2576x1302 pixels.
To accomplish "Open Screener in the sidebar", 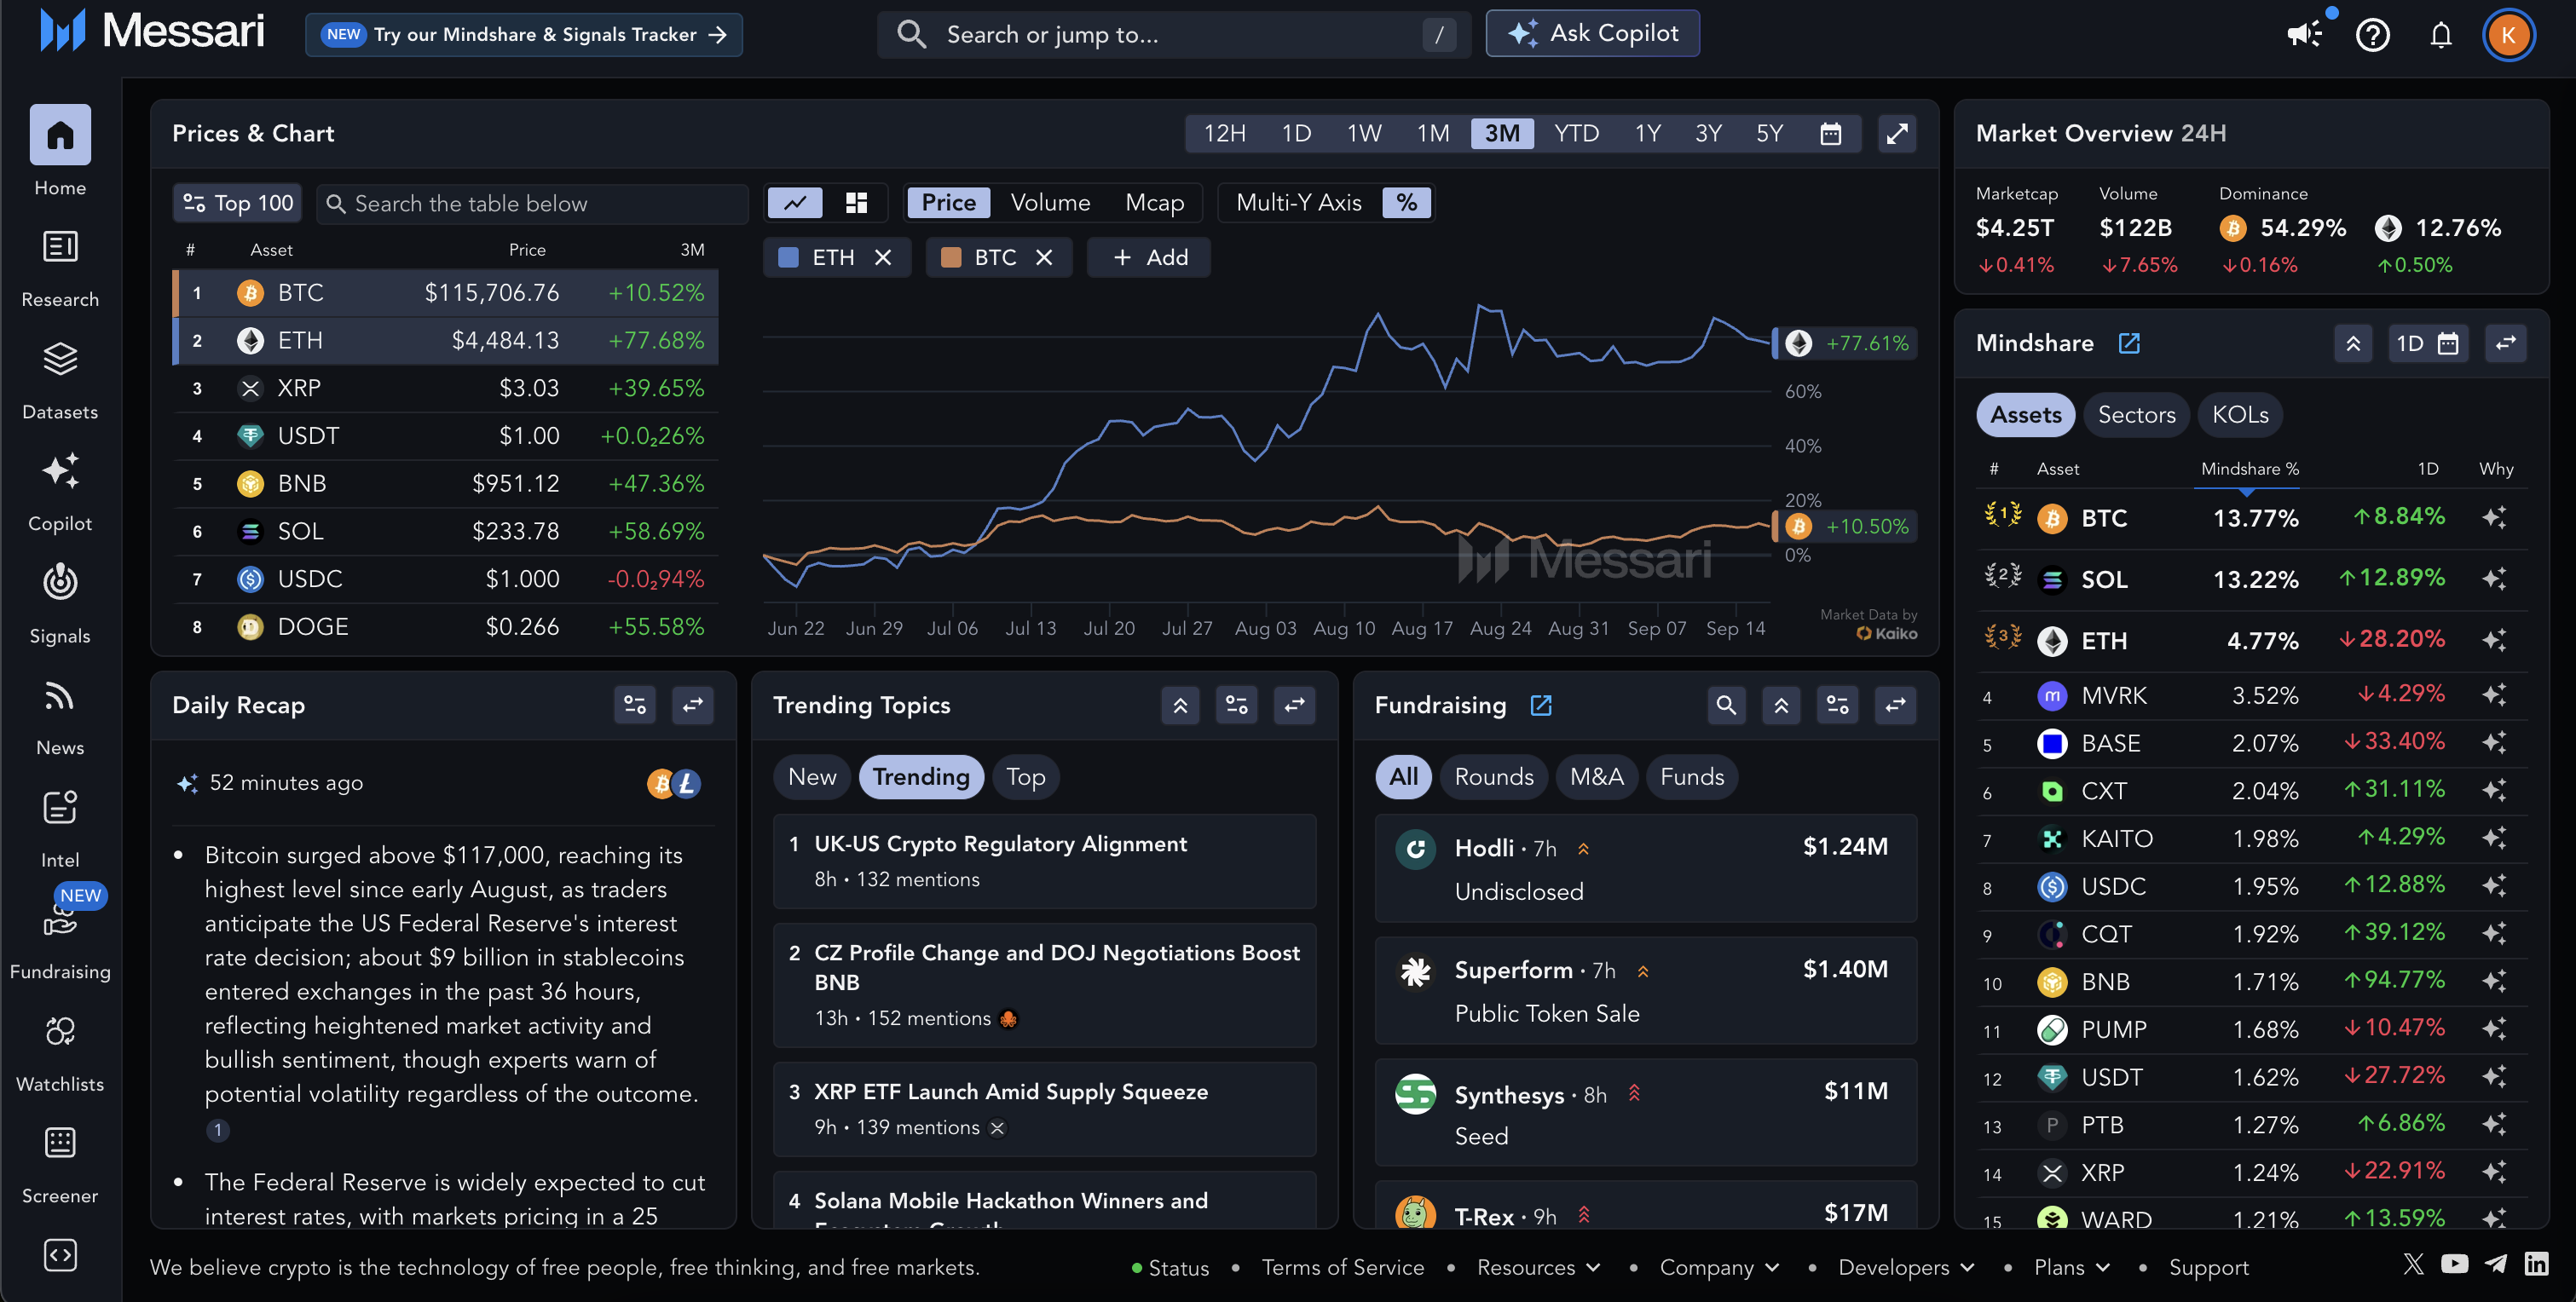I will point(60,1164).
